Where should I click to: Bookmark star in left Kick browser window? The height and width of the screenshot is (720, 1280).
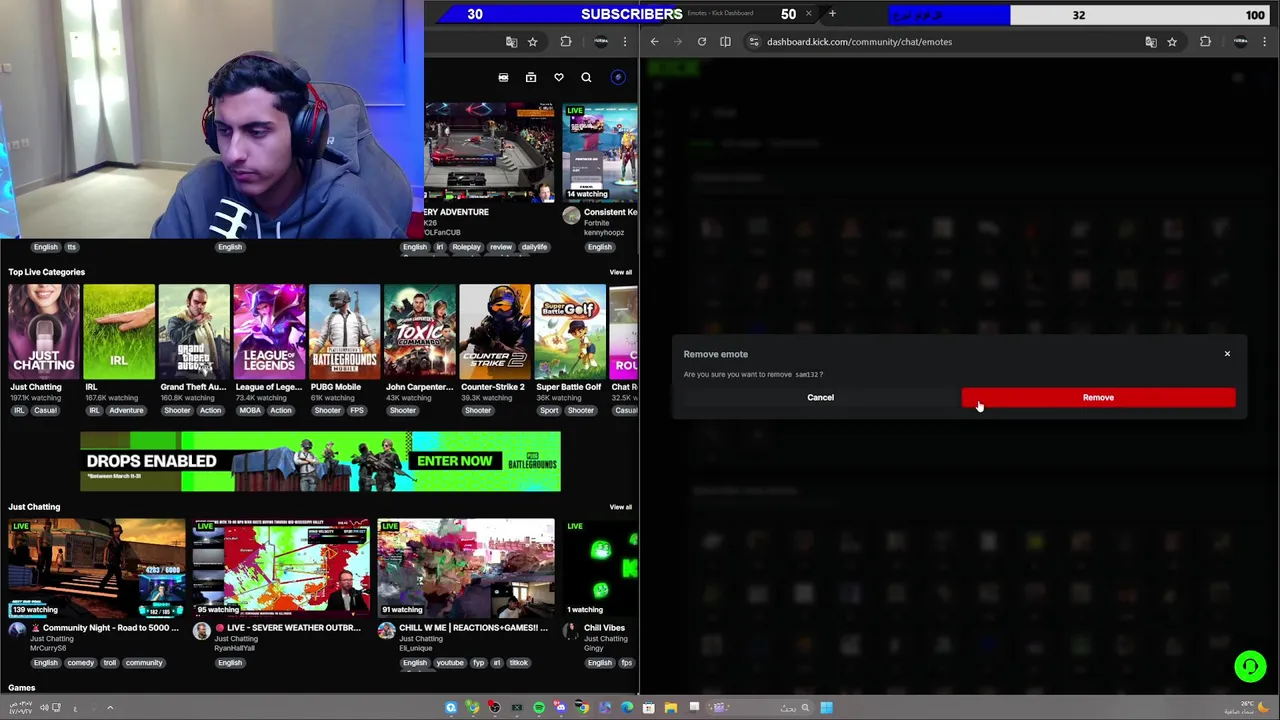coord(532,42)
